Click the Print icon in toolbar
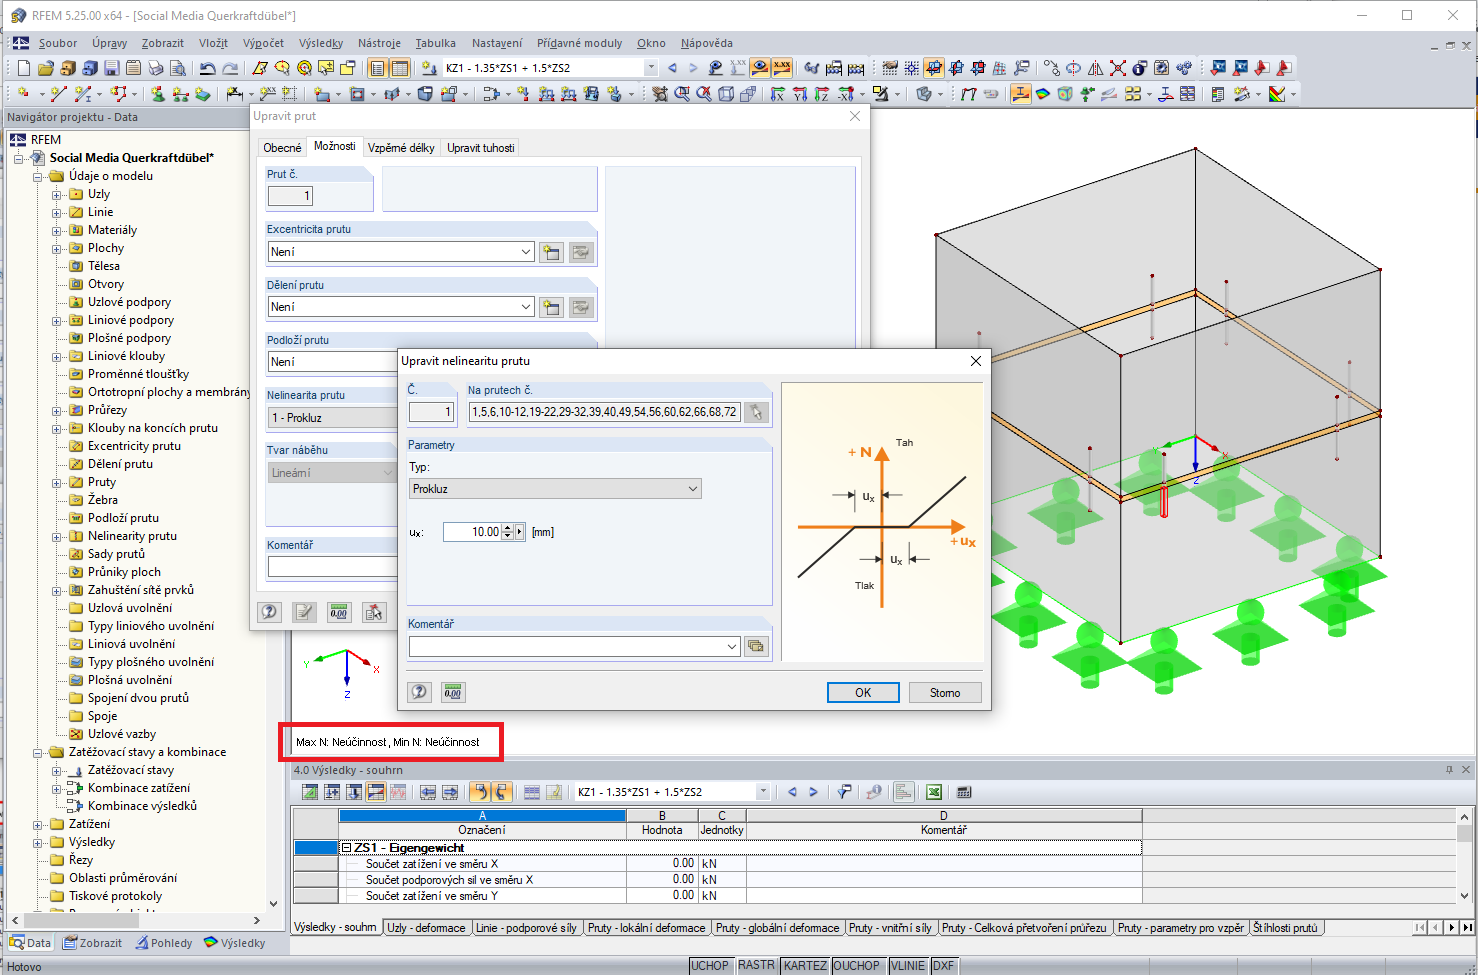1478x975 pixels. coord(155,68)
